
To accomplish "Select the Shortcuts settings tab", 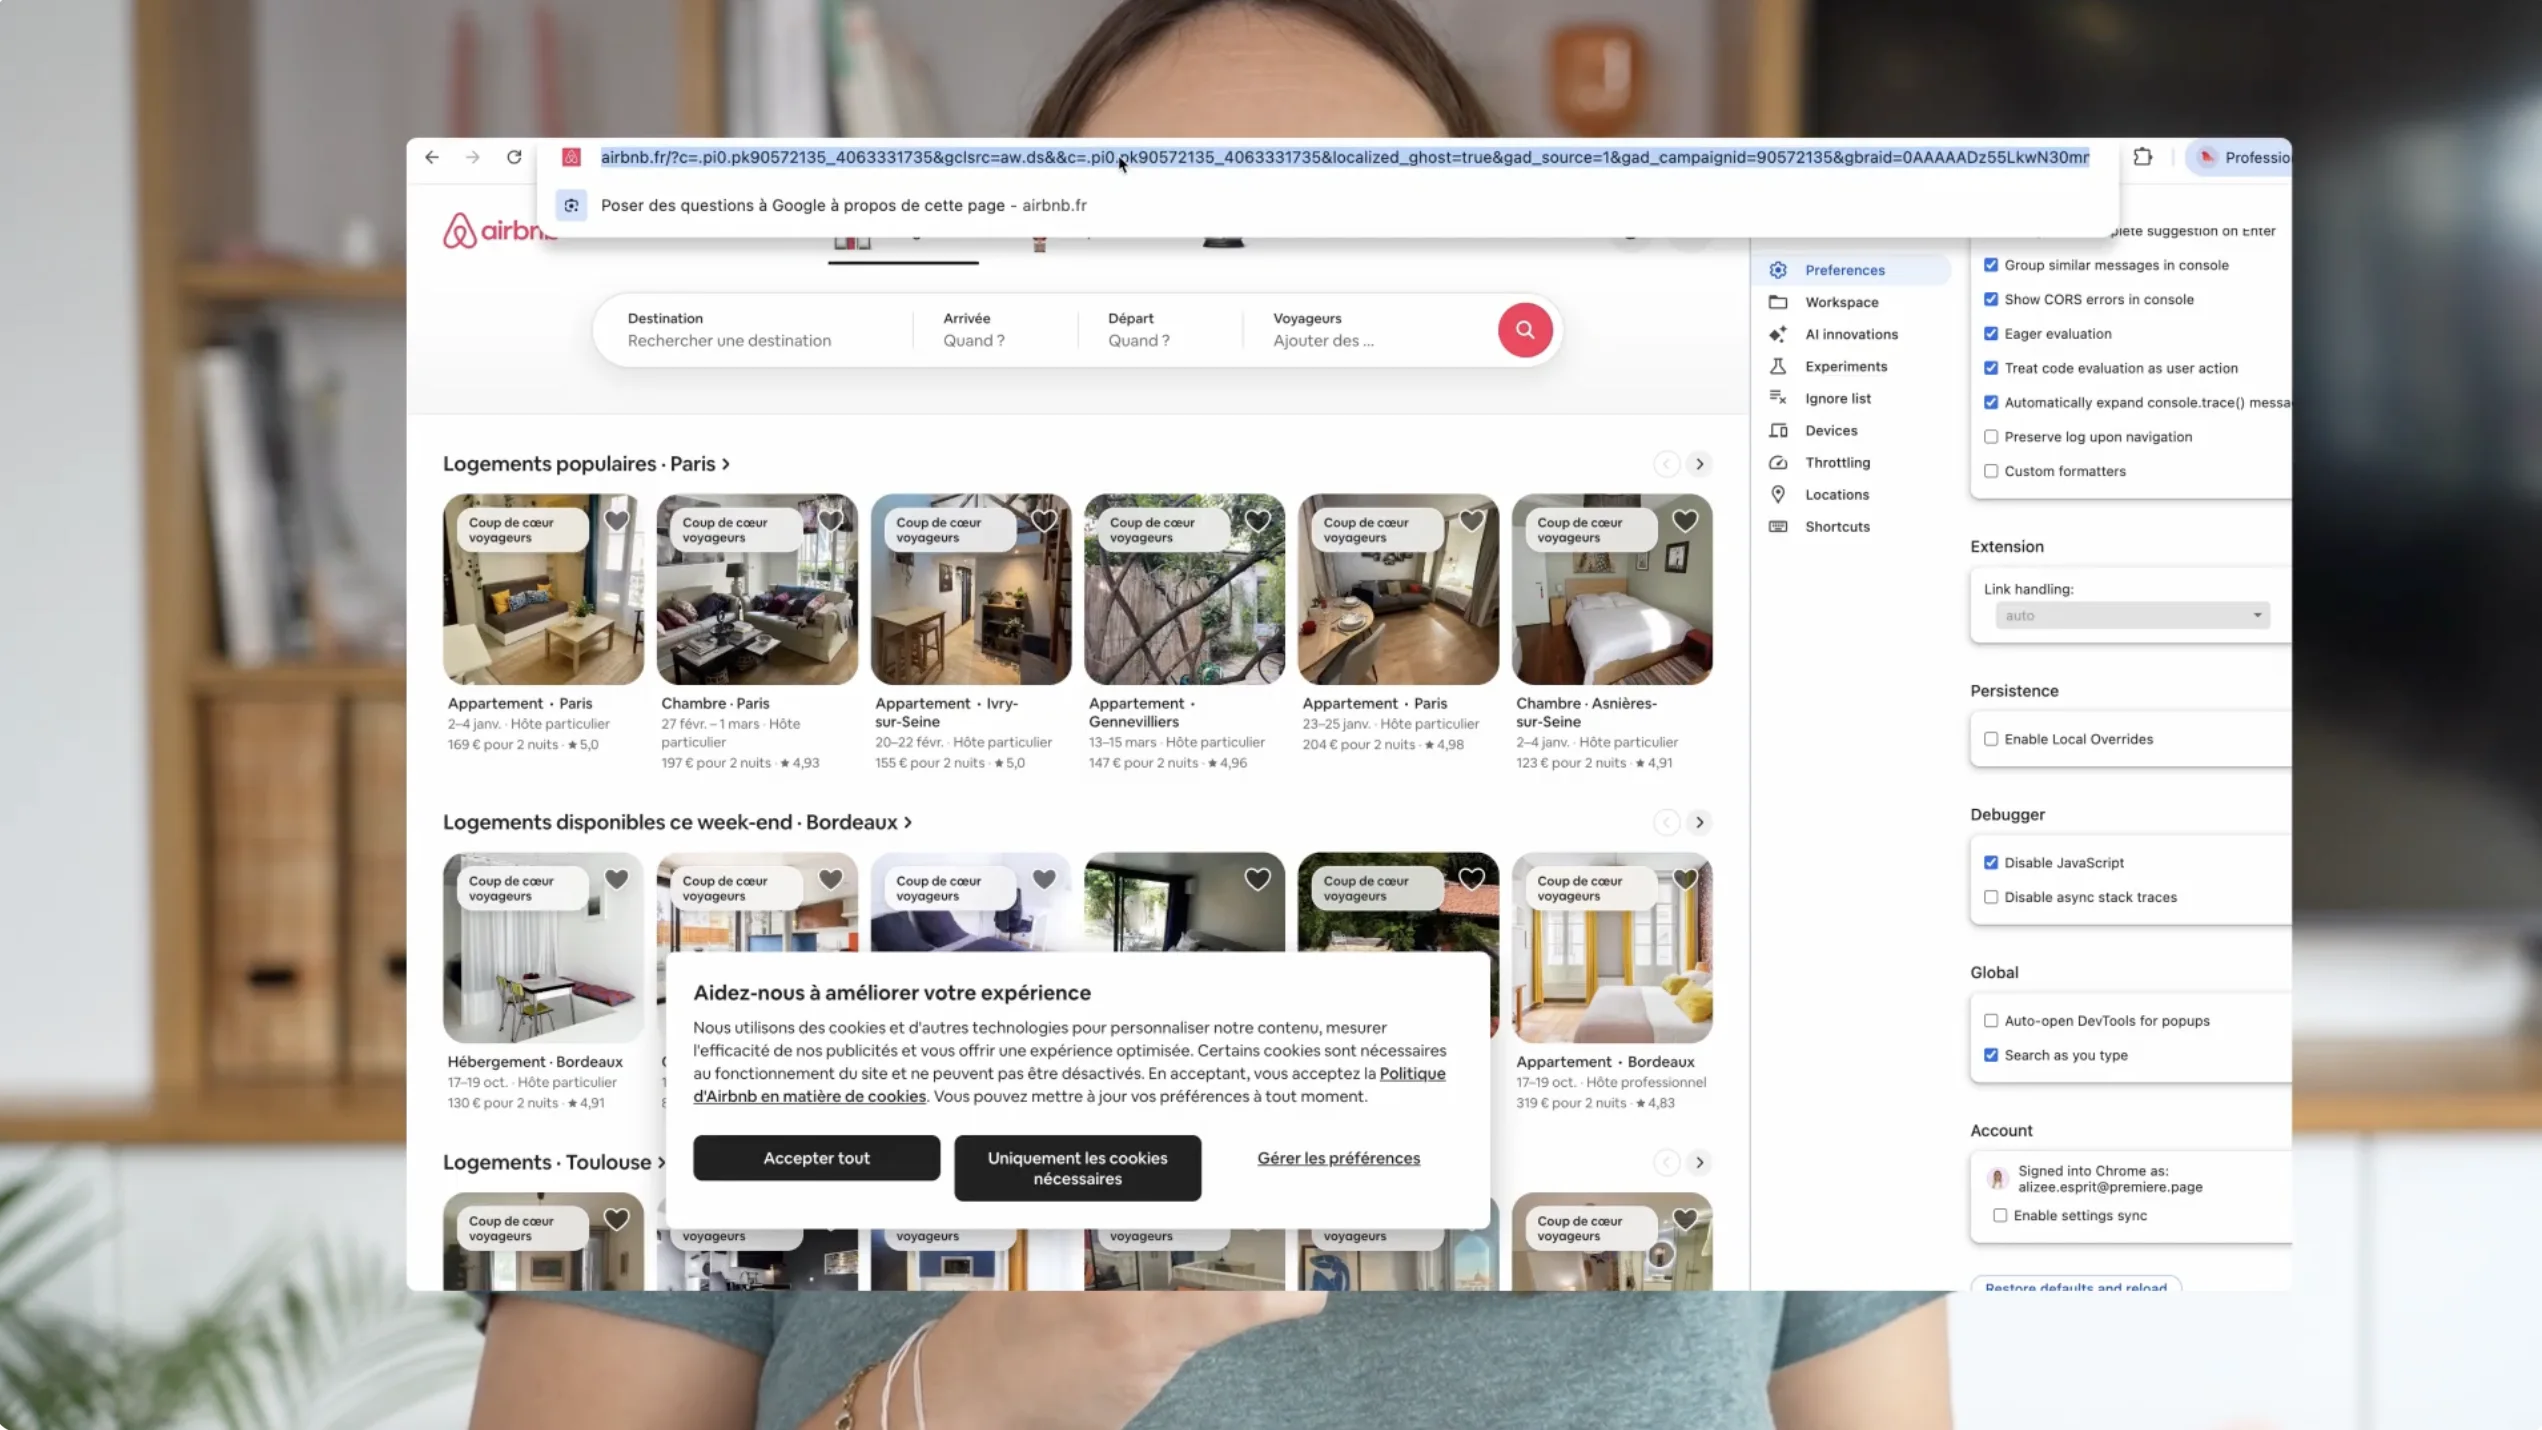I will pyautogui.click(x=1836, y=526).
